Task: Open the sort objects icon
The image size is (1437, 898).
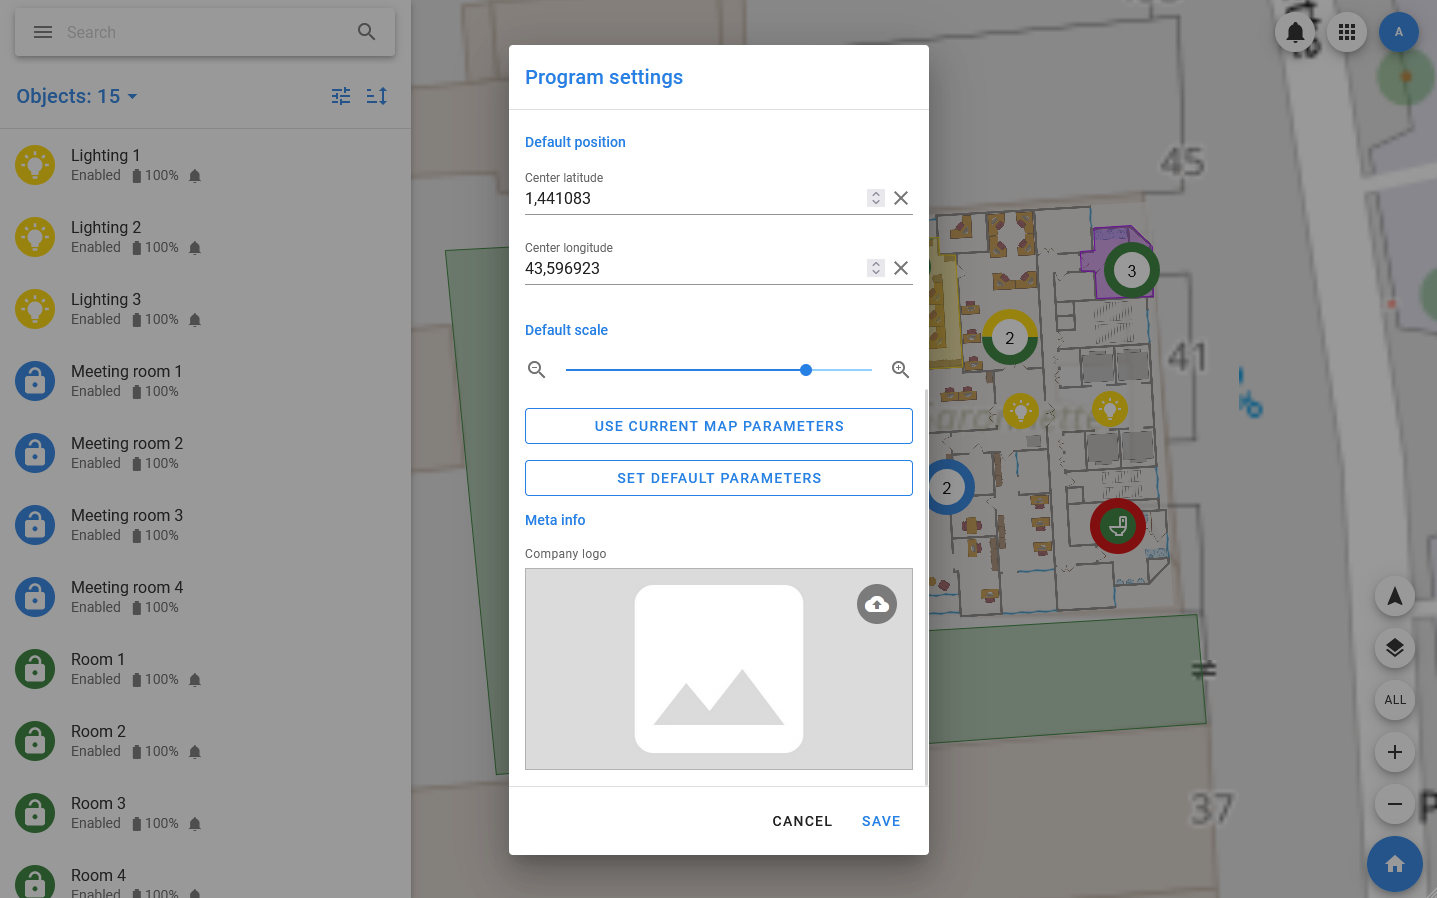Action: pyautogui.click(x=377, y=96)
